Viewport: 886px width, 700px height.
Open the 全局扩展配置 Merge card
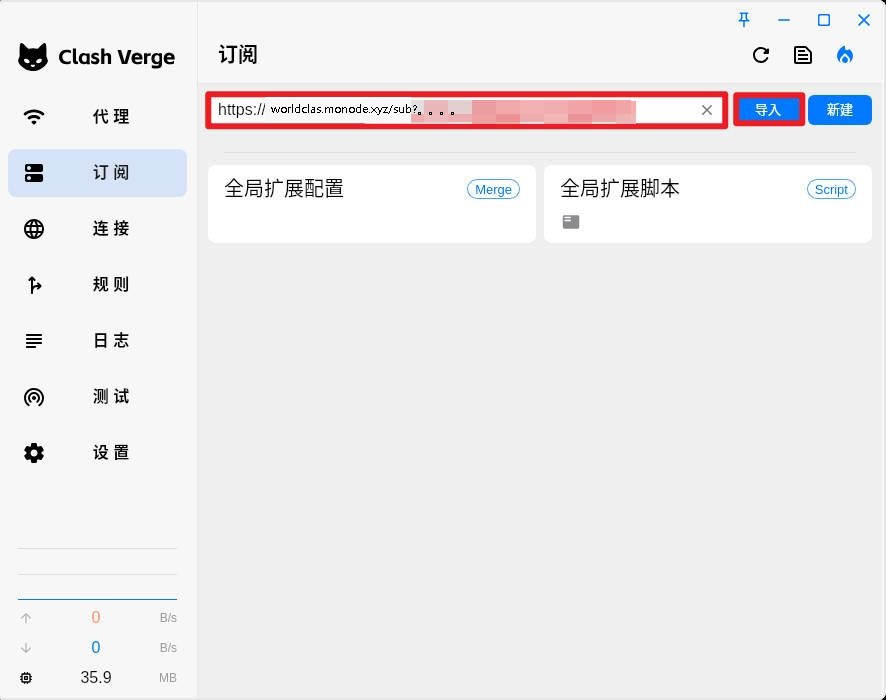tap(372, 204)
